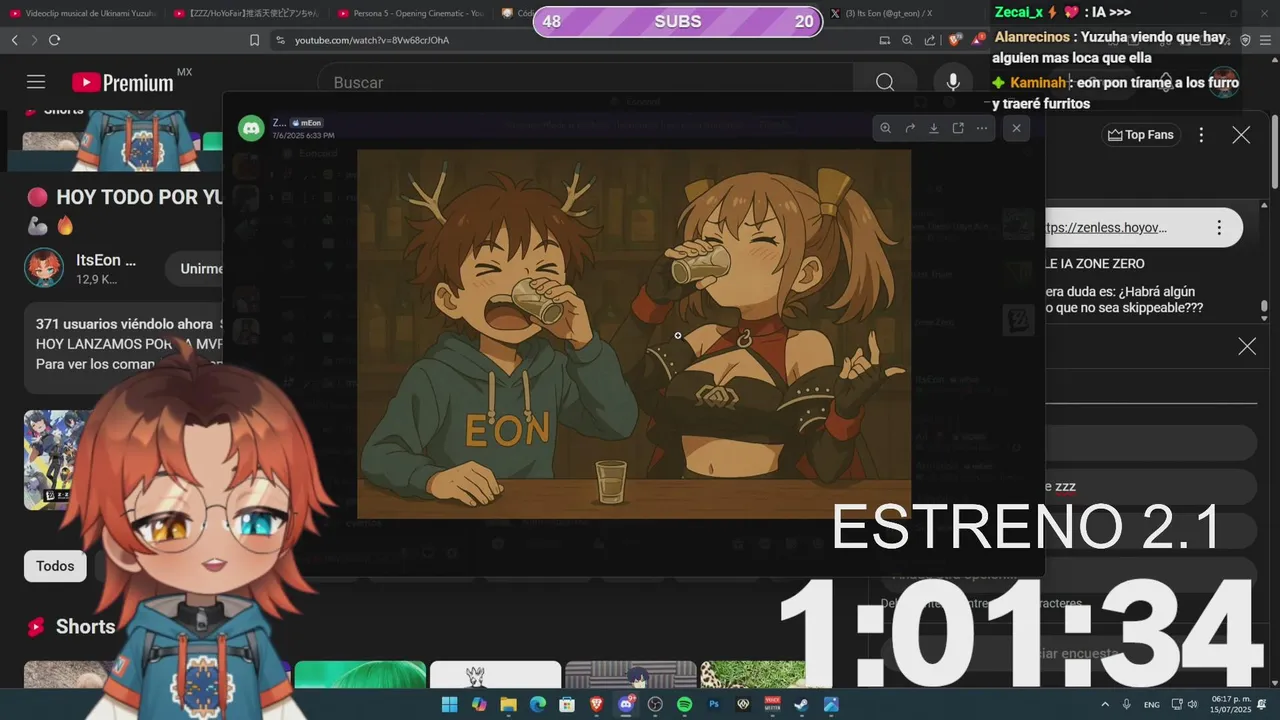Viewport: 1280px width, 720px height.
Task: Click the ENG language indicator
Action: 1152,704
